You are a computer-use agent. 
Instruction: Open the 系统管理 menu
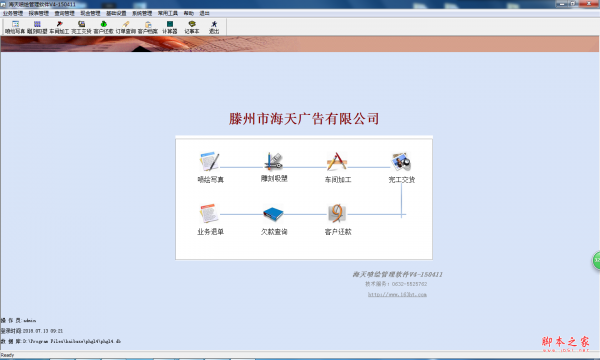tap(142, 13)
